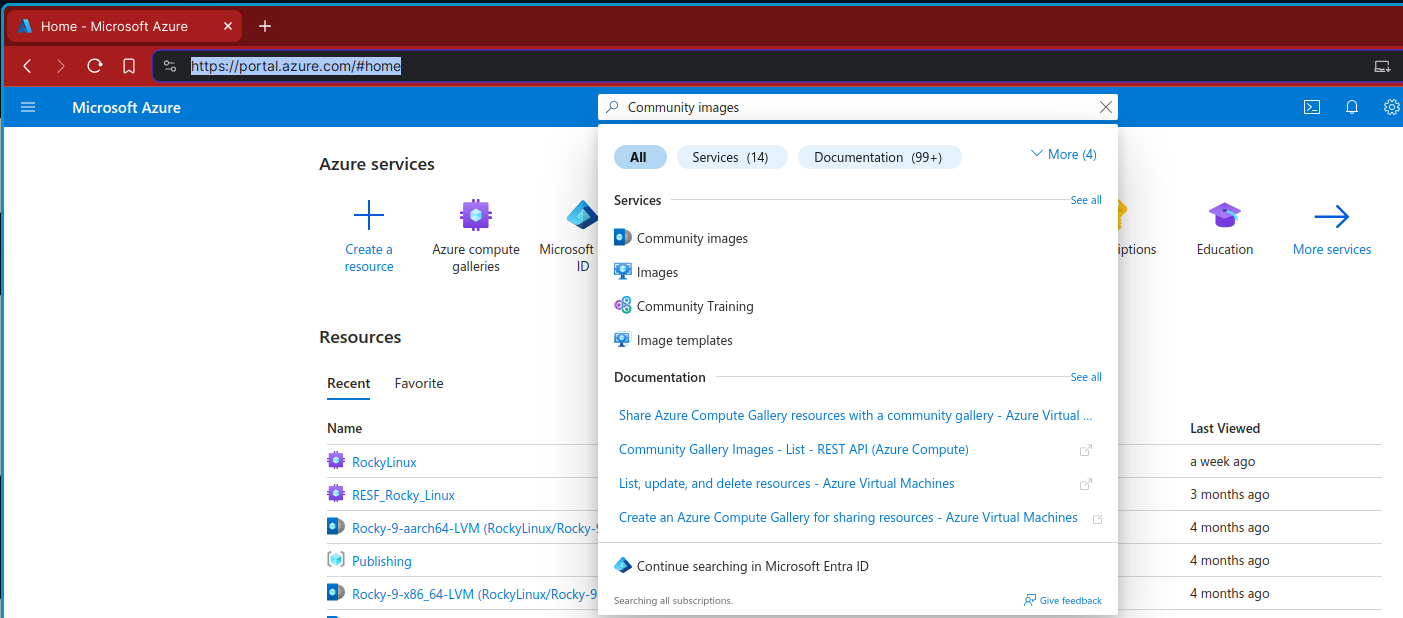Open the notifications bell

click(1352, 107)
